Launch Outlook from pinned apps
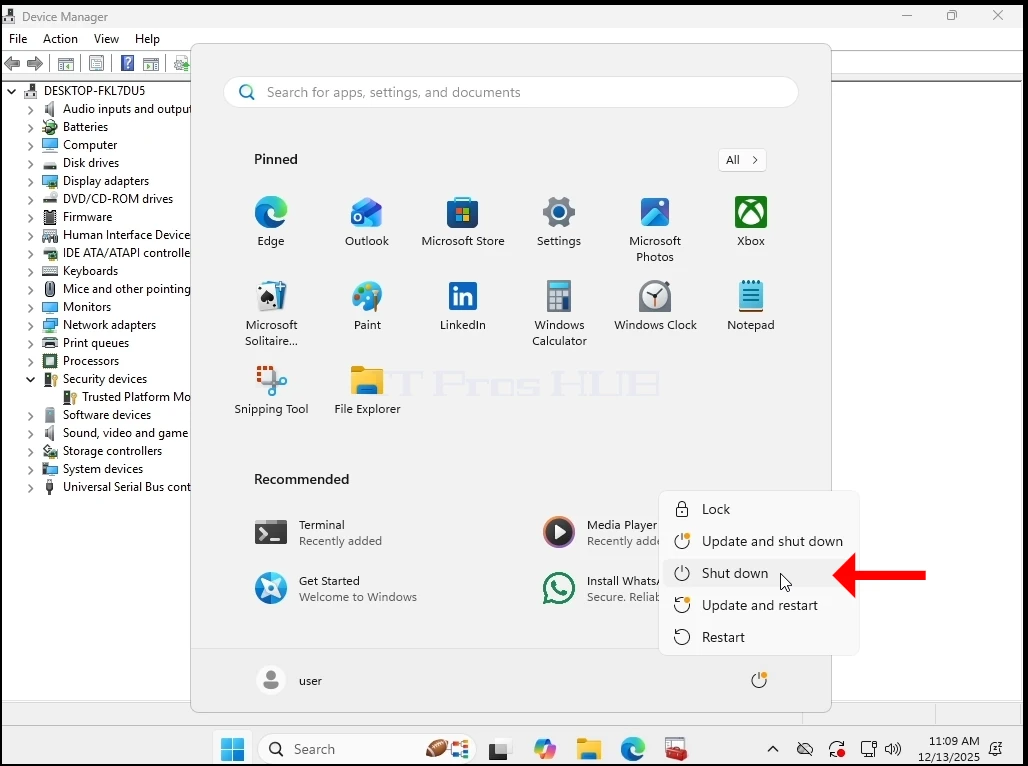Image resolution: width=1028 pixels, height=766 pixels. [x=366, y=222]
